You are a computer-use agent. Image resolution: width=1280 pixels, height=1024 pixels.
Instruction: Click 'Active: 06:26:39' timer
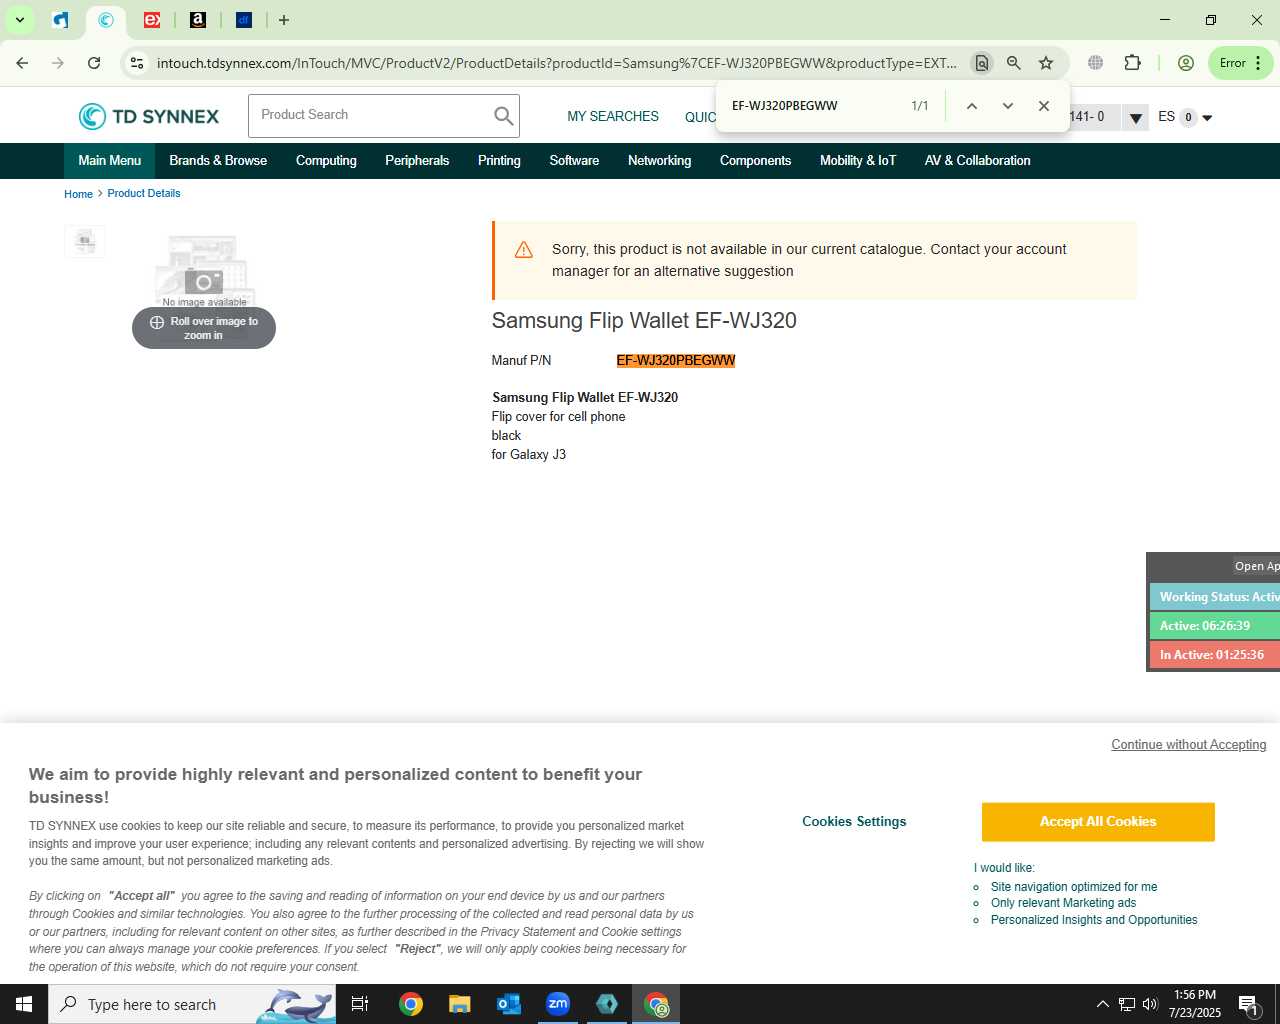pos(1215,626)
